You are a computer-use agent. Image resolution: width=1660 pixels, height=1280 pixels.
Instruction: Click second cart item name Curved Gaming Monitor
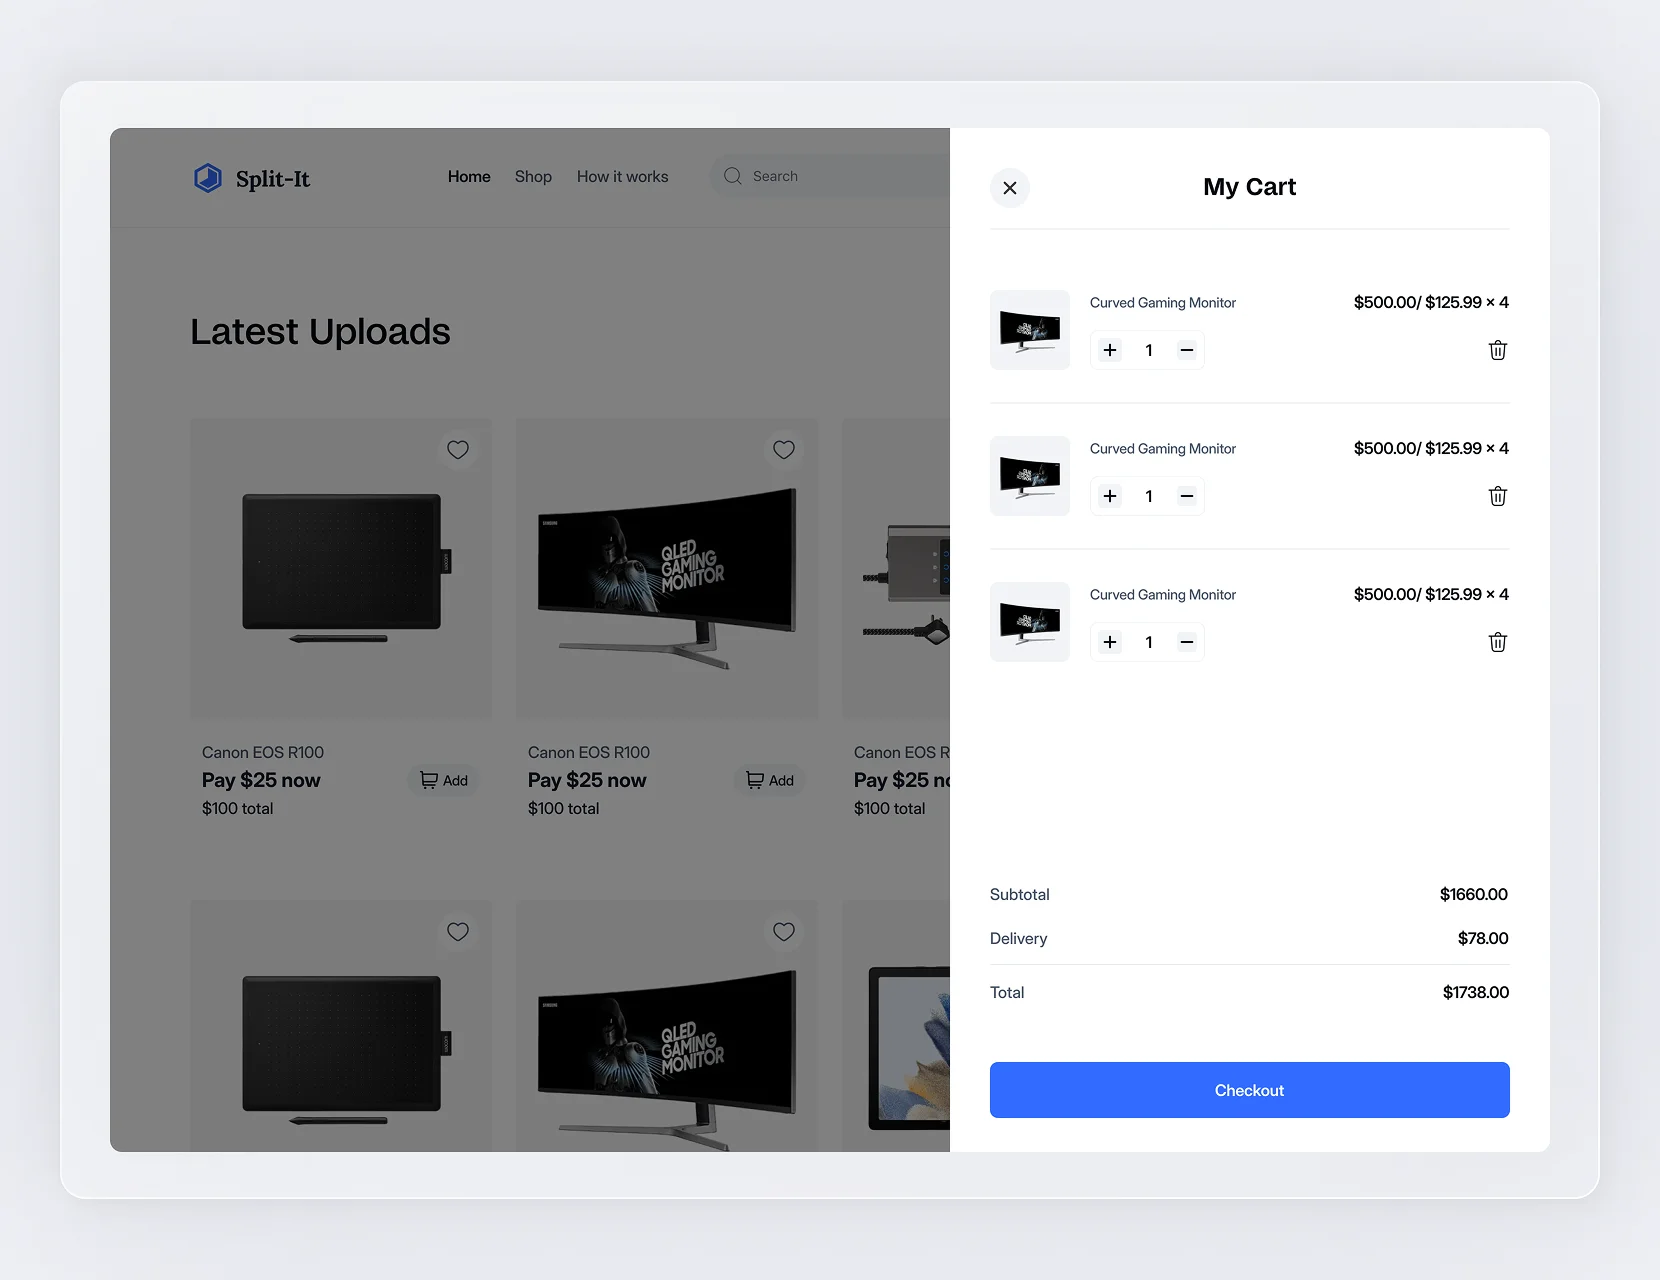[1163, 449]
